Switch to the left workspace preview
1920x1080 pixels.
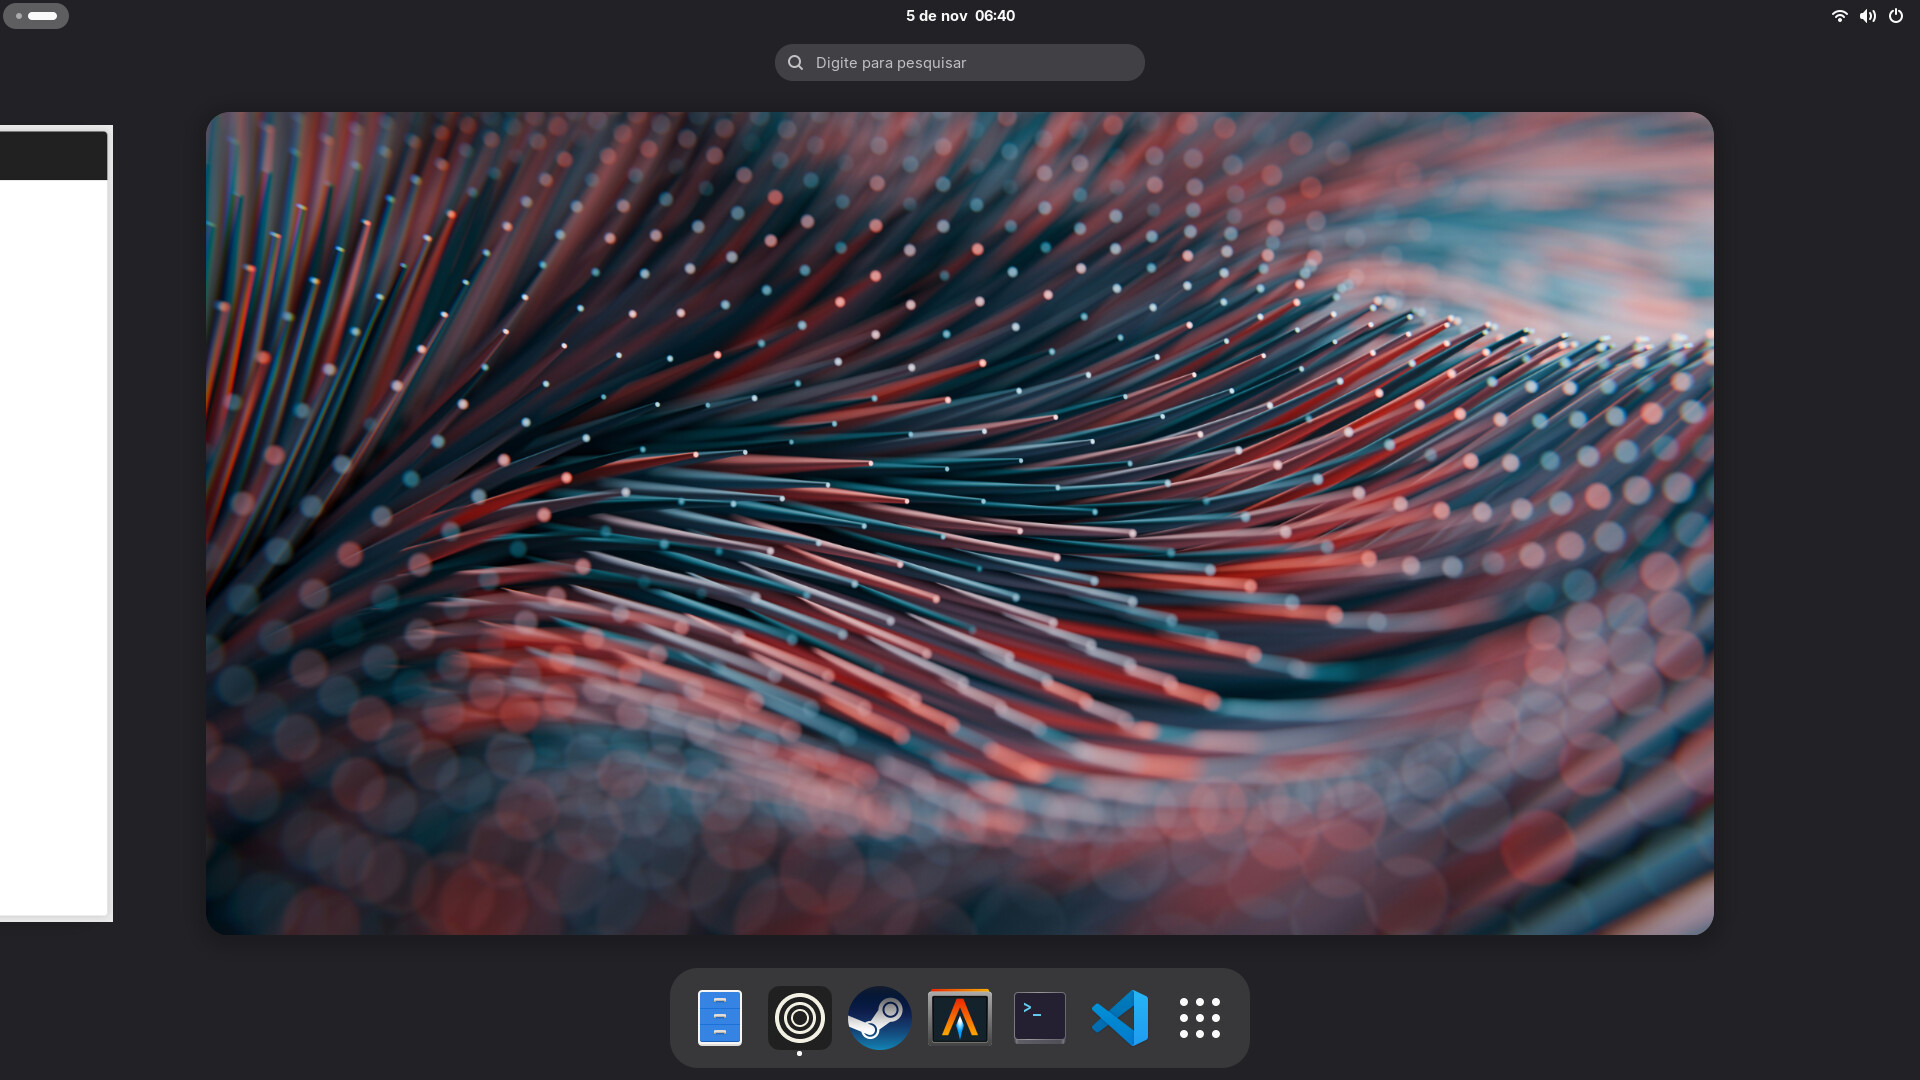pos(55,522)
